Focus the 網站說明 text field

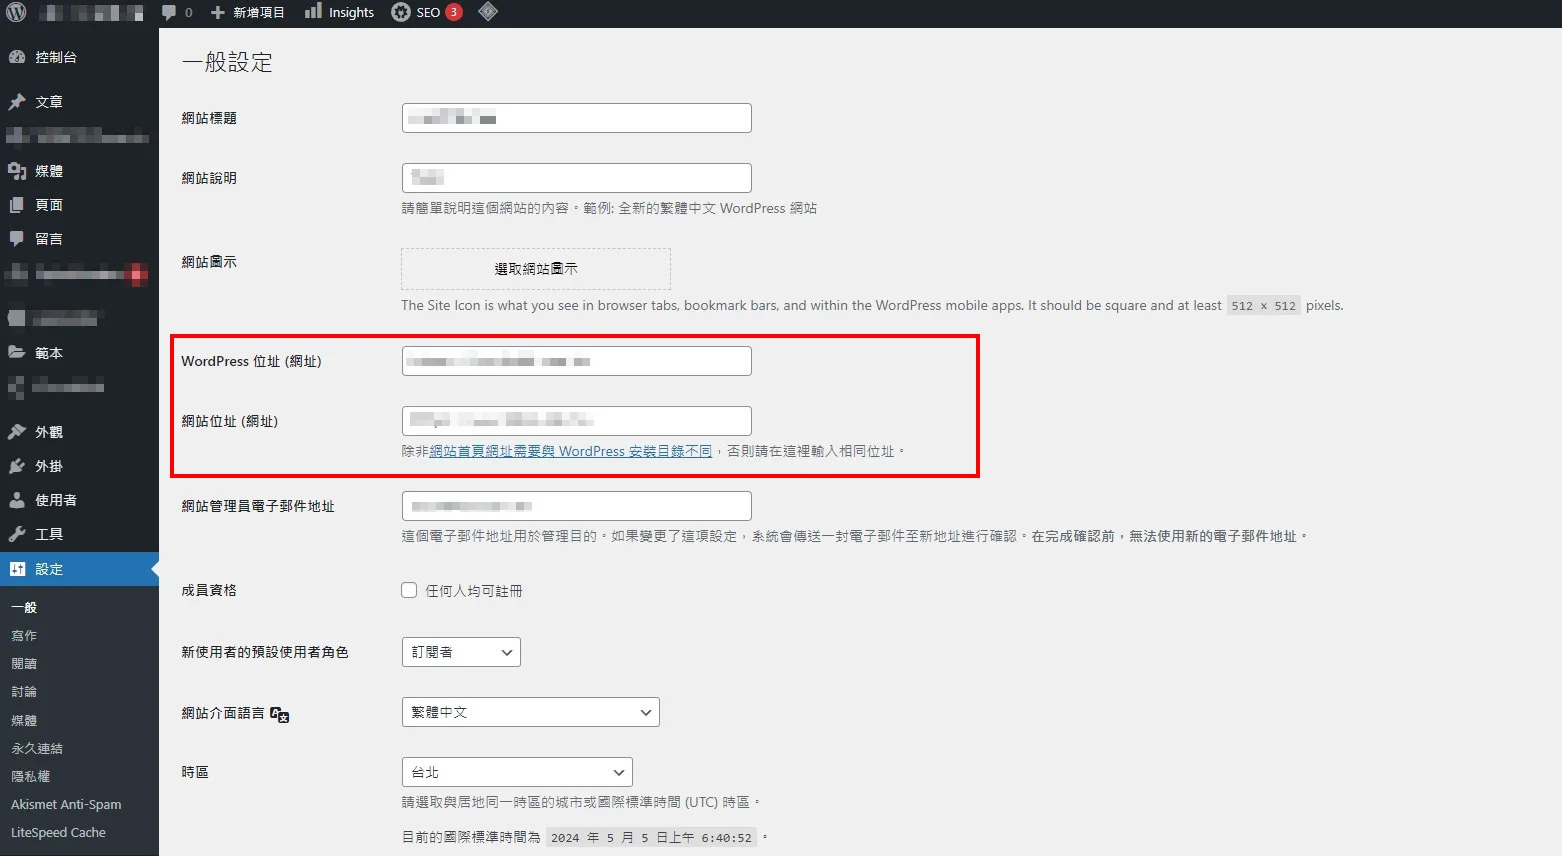tap(577, 178)
